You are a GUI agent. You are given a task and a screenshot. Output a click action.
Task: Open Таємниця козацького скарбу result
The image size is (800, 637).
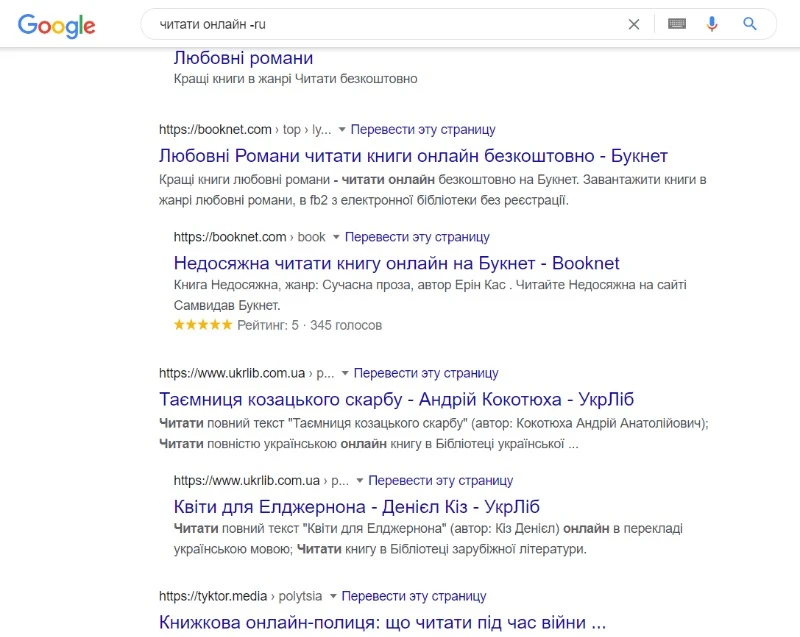point(397,399)
